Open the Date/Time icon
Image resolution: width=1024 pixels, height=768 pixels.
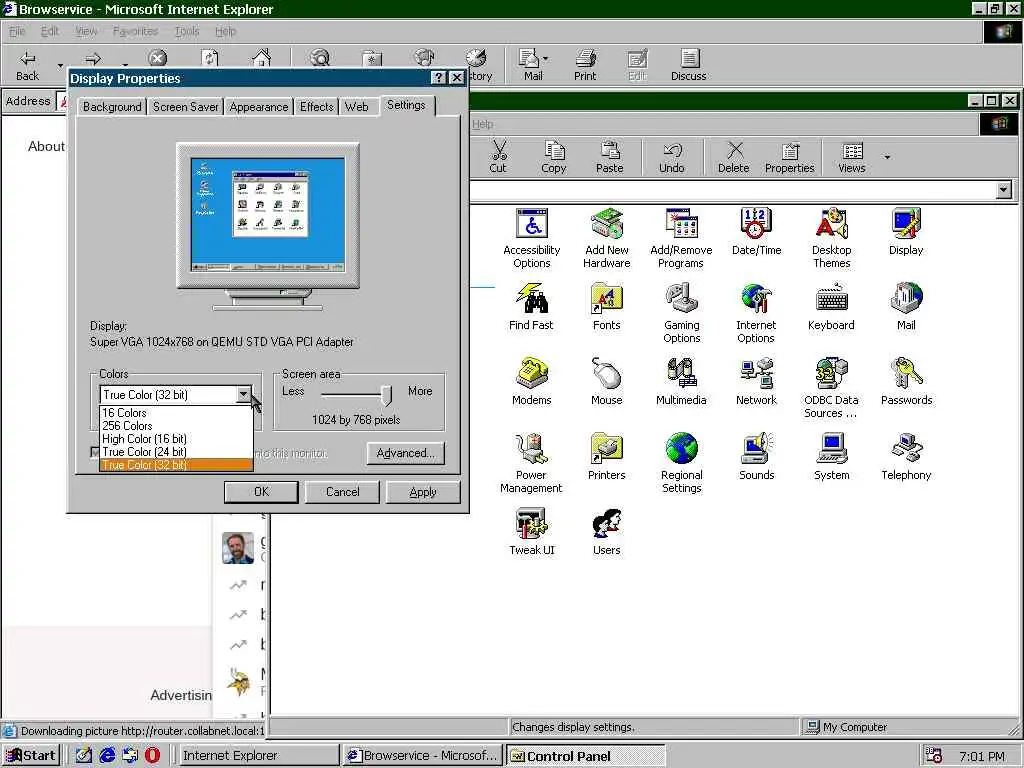756,231
